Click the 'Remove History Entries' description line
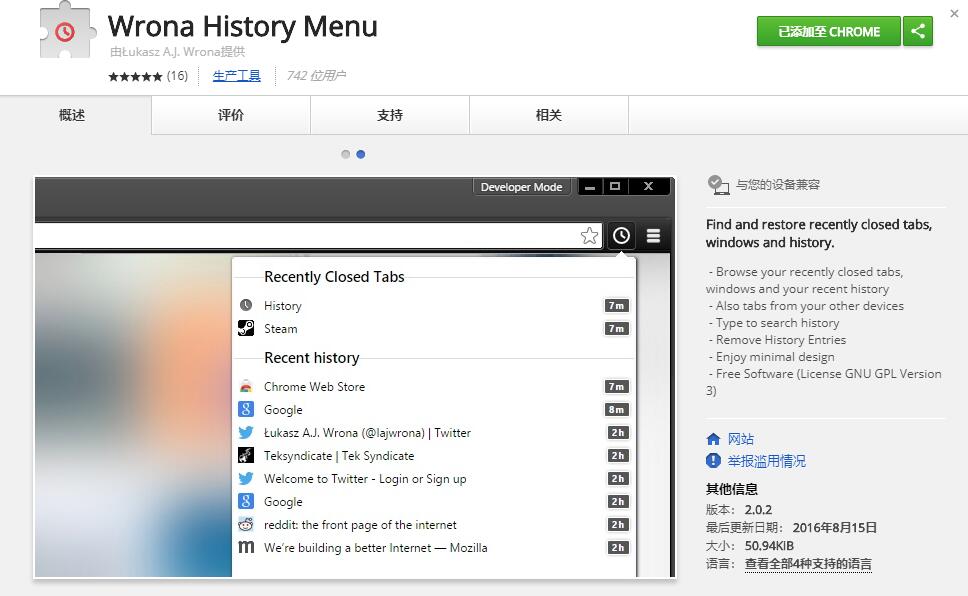Screen dimensions: 968x596 pos(777,340)
